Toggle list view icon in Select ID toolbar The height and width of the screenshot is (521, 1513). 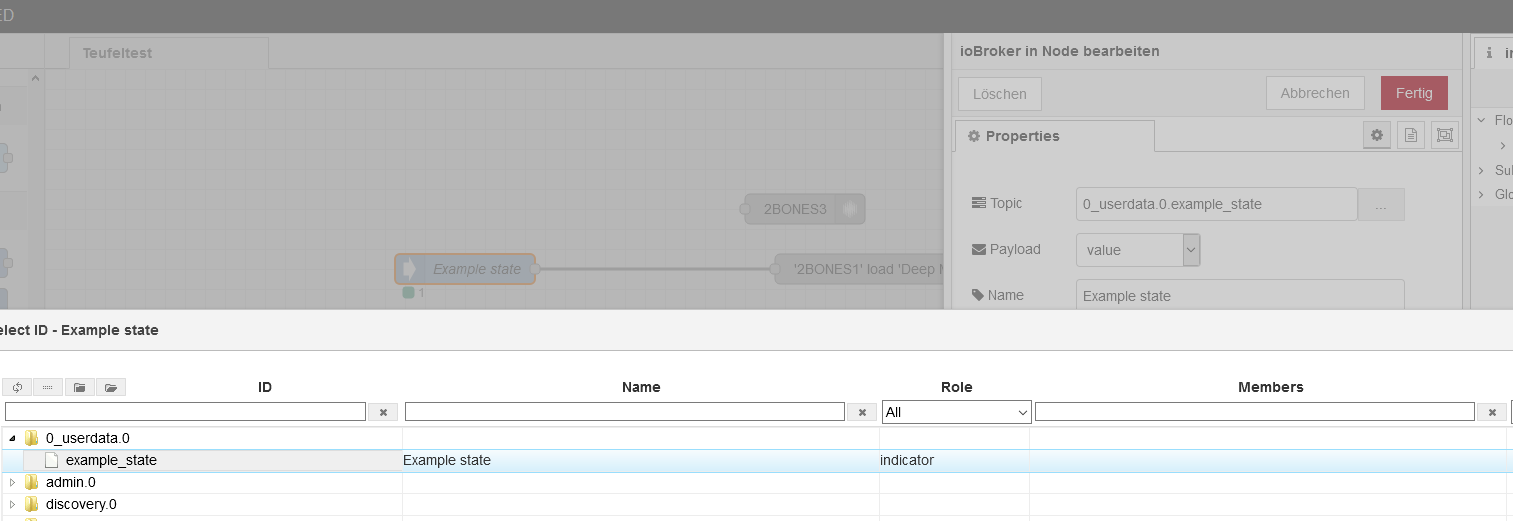click(x=48, y=387)
